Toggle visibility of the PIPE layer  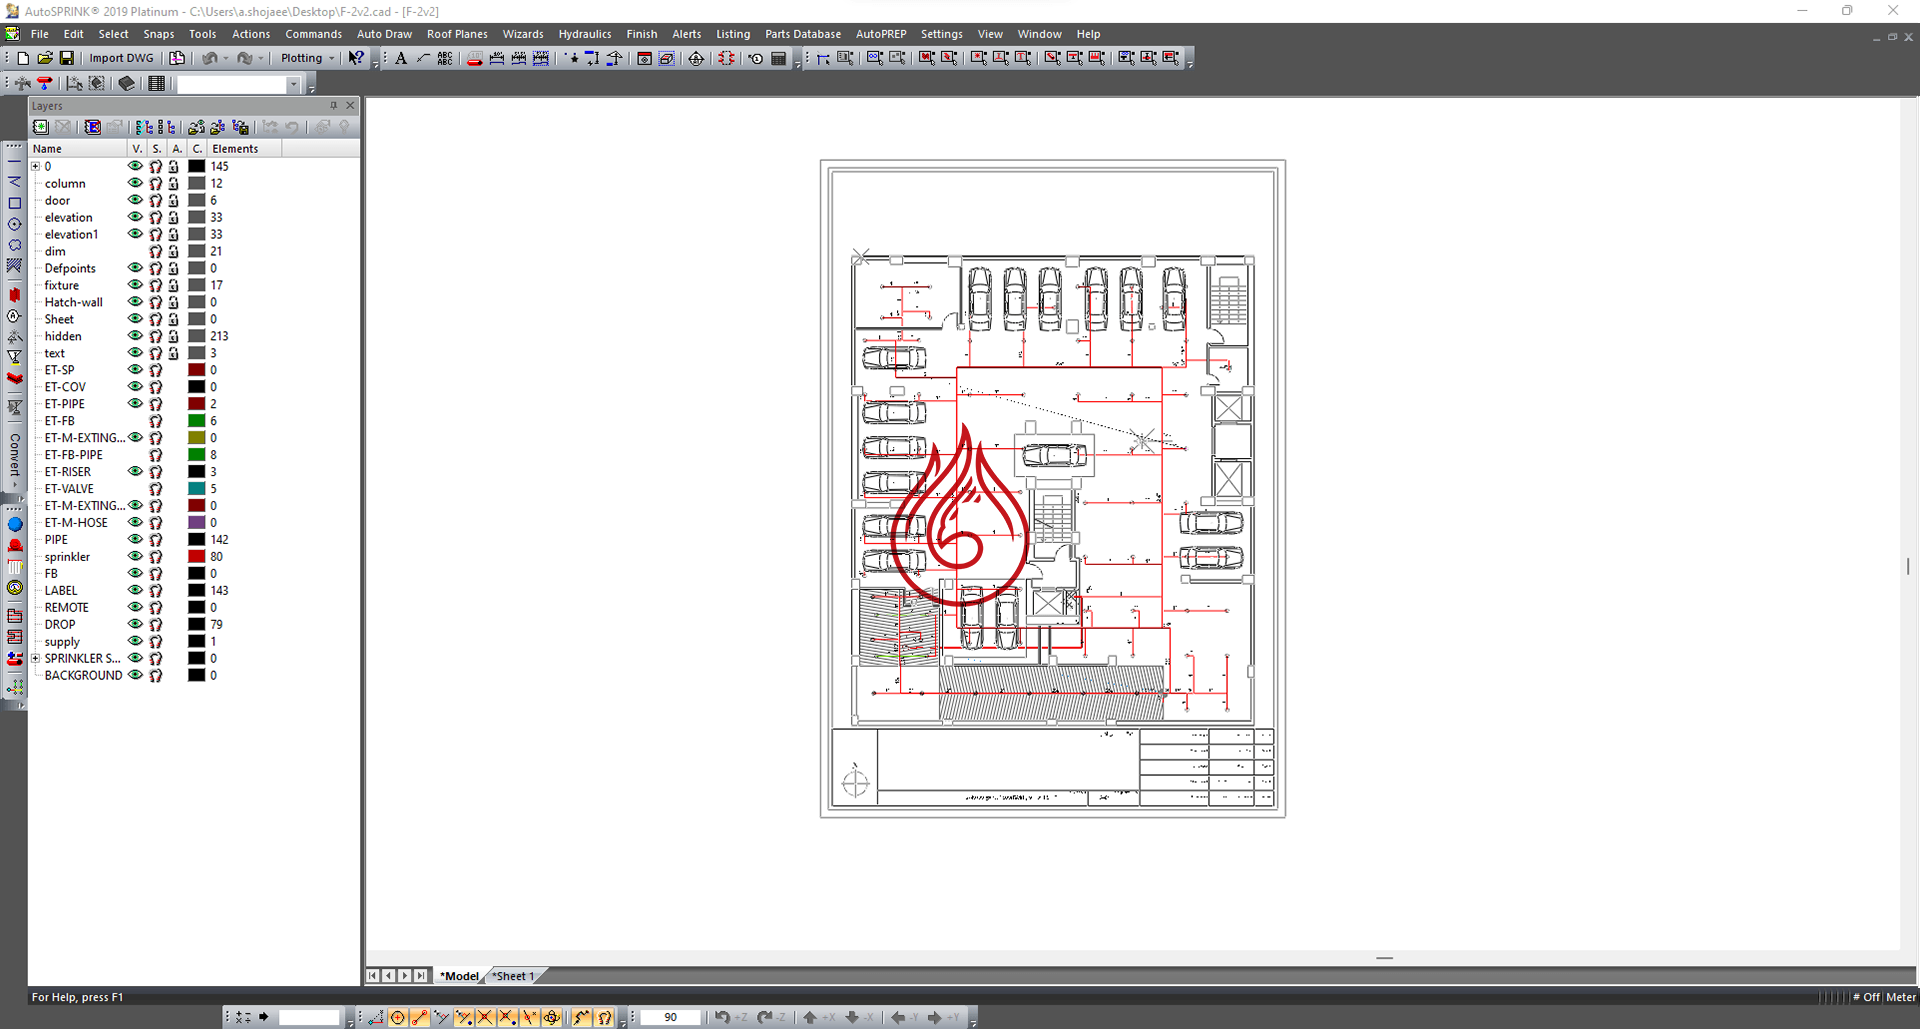click(135, 539)
